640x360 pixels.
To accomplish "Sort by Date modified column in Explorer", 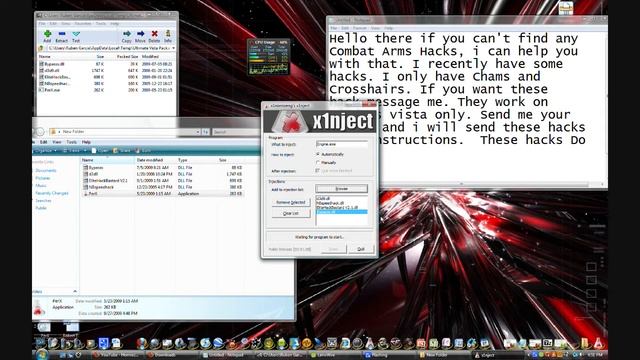I will [x=156, y=160].
